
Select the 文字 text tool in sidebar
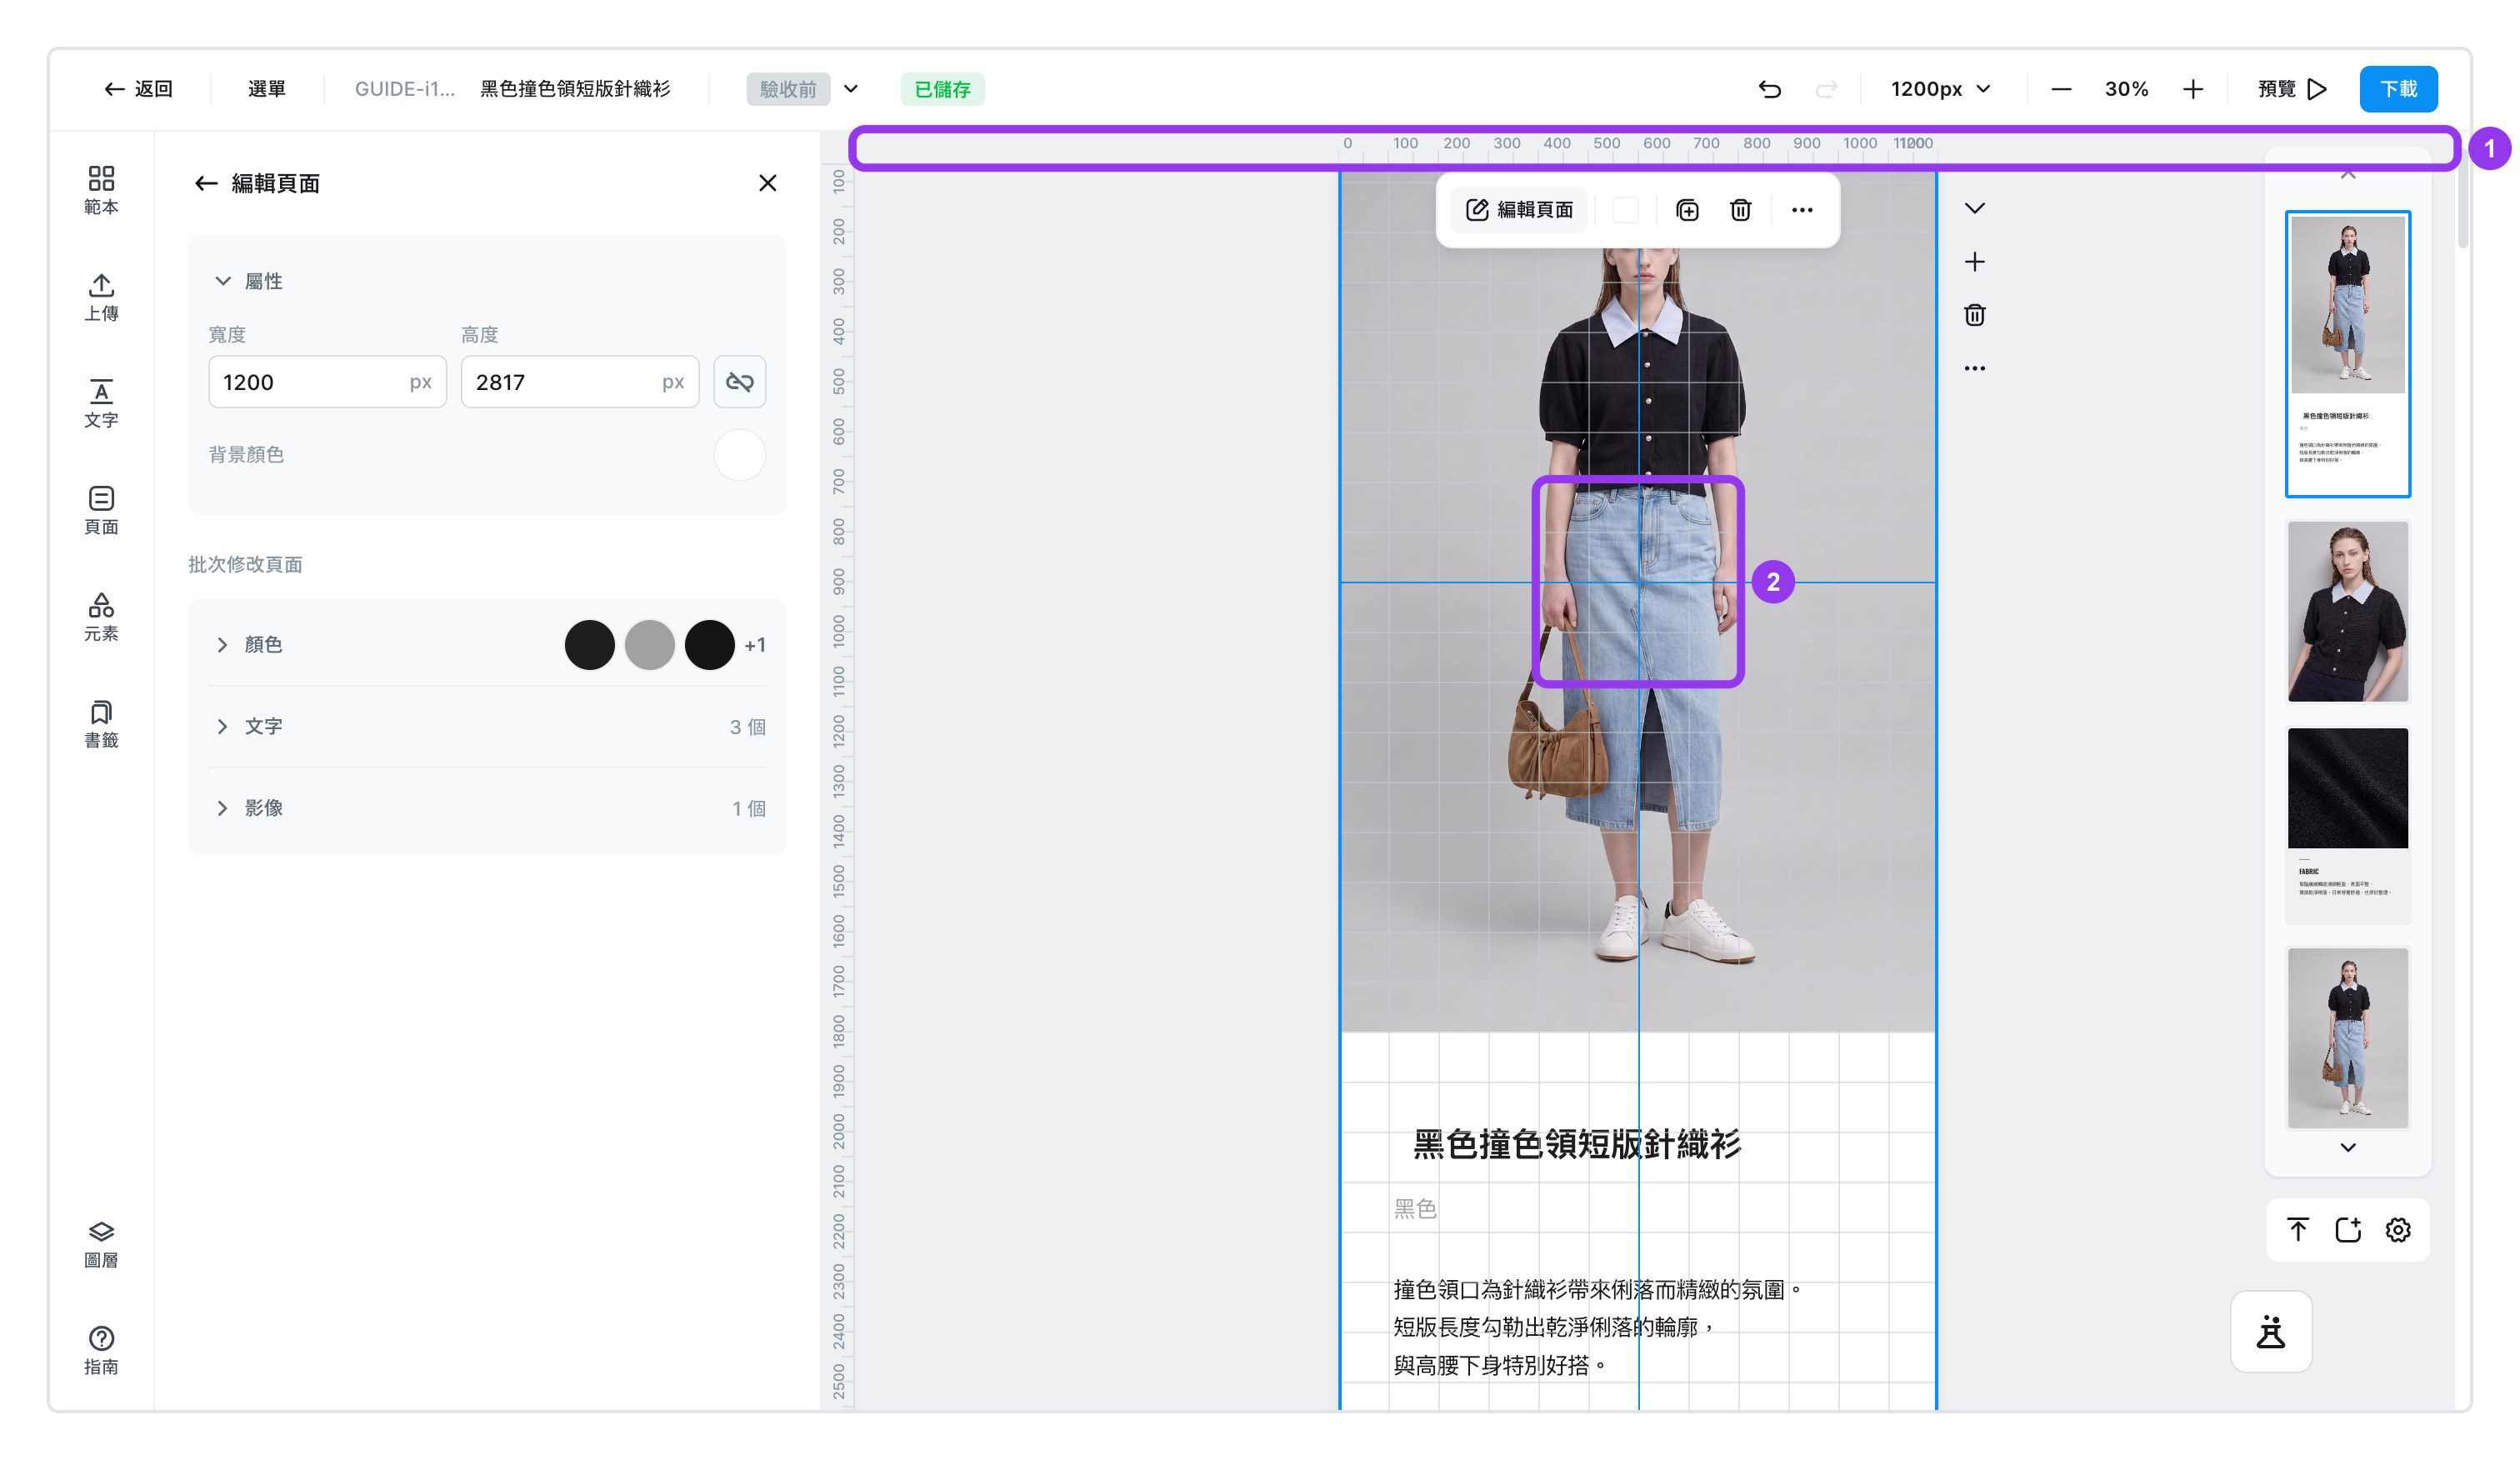click(101, 403)
